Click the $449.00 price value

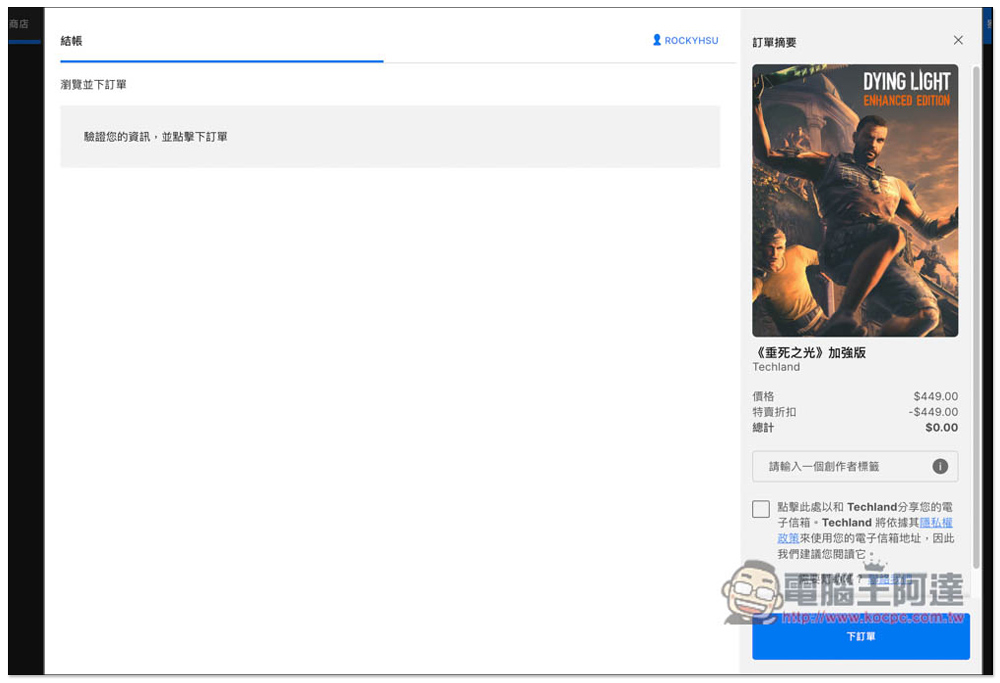(936, 396)
